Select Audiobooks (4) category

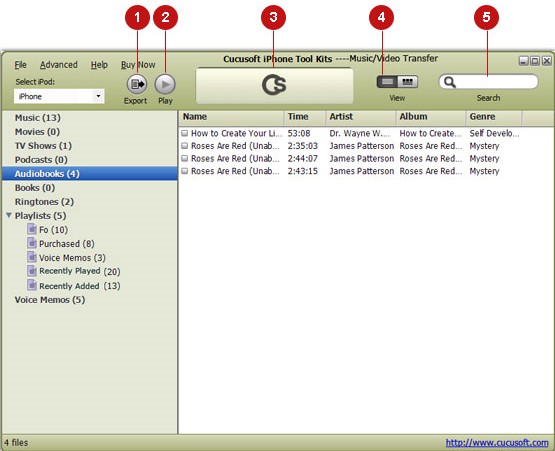(x=90, y=173)
